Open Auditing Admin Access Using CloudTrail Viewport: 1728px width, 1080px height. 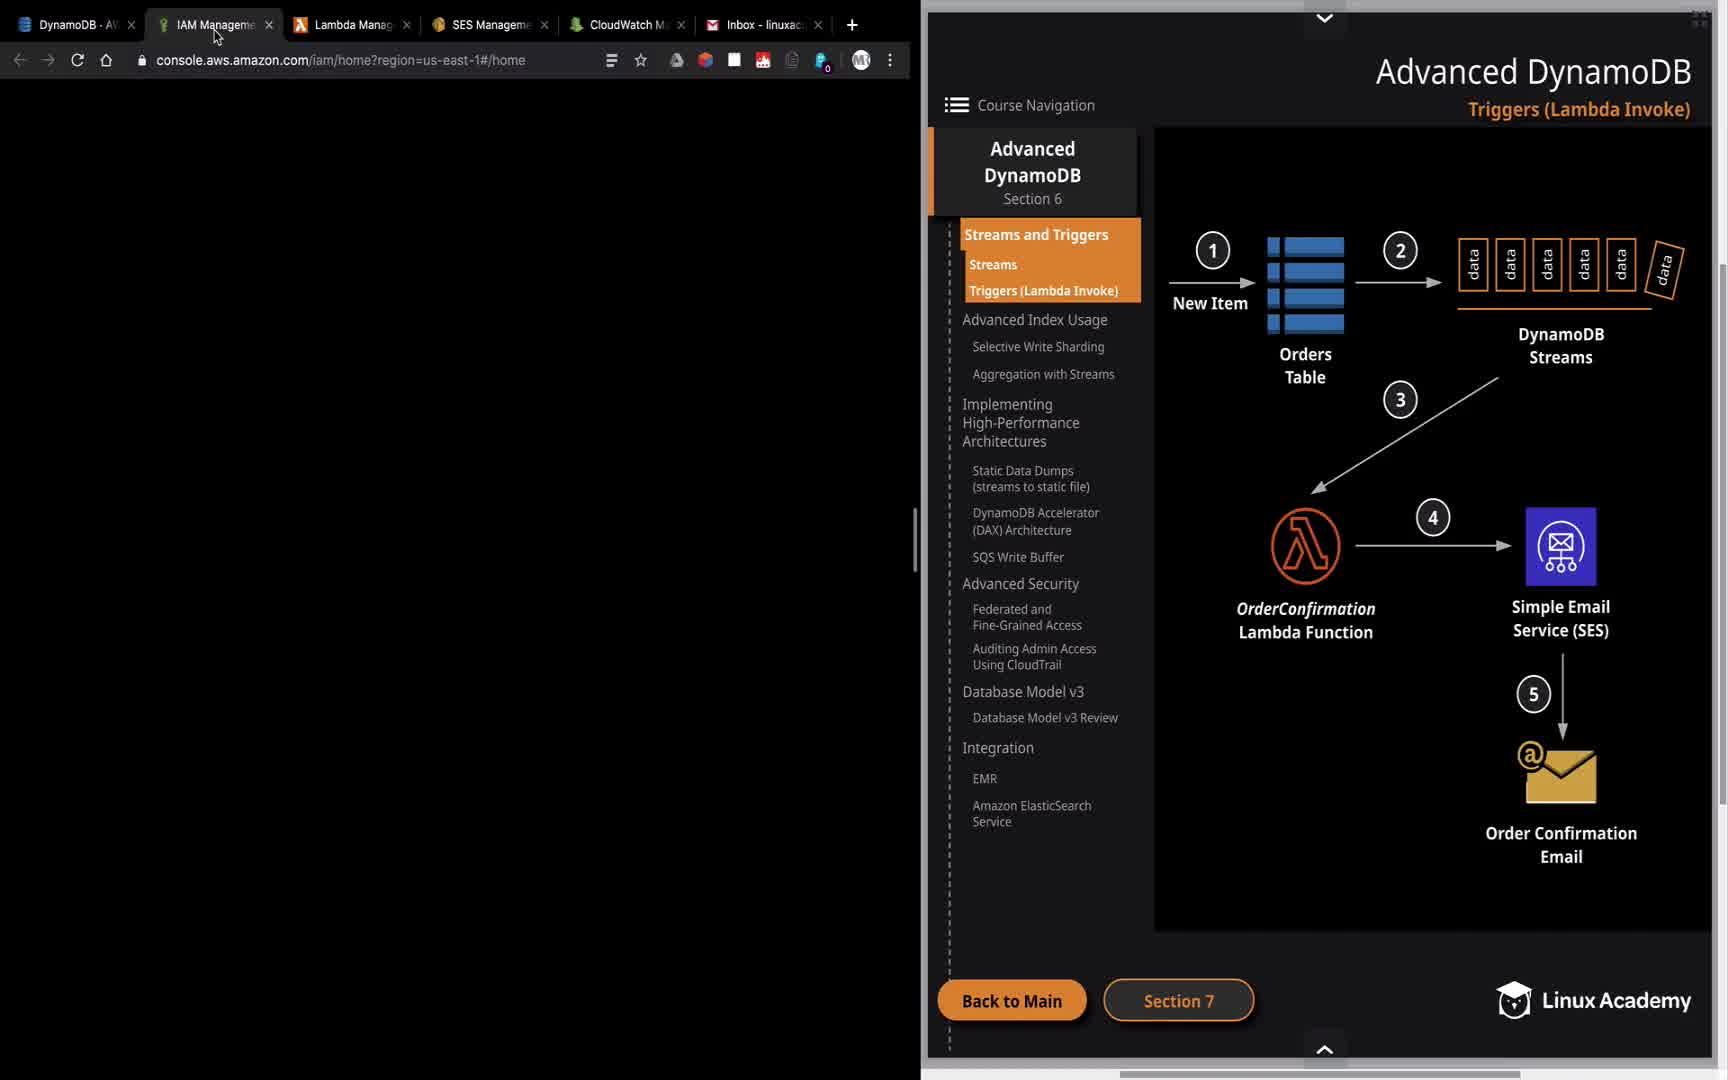[1034, 657]
